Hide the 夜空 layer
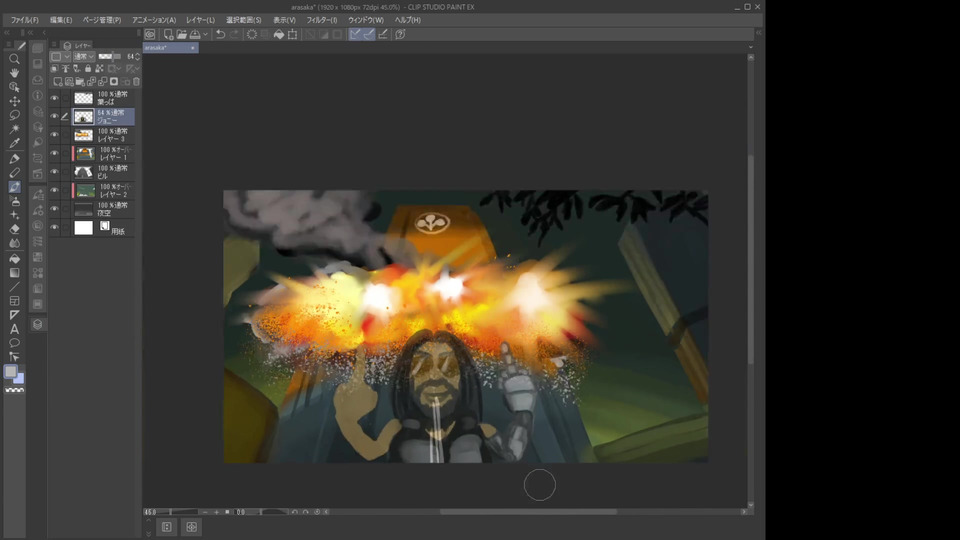 [x=54, y=209]
